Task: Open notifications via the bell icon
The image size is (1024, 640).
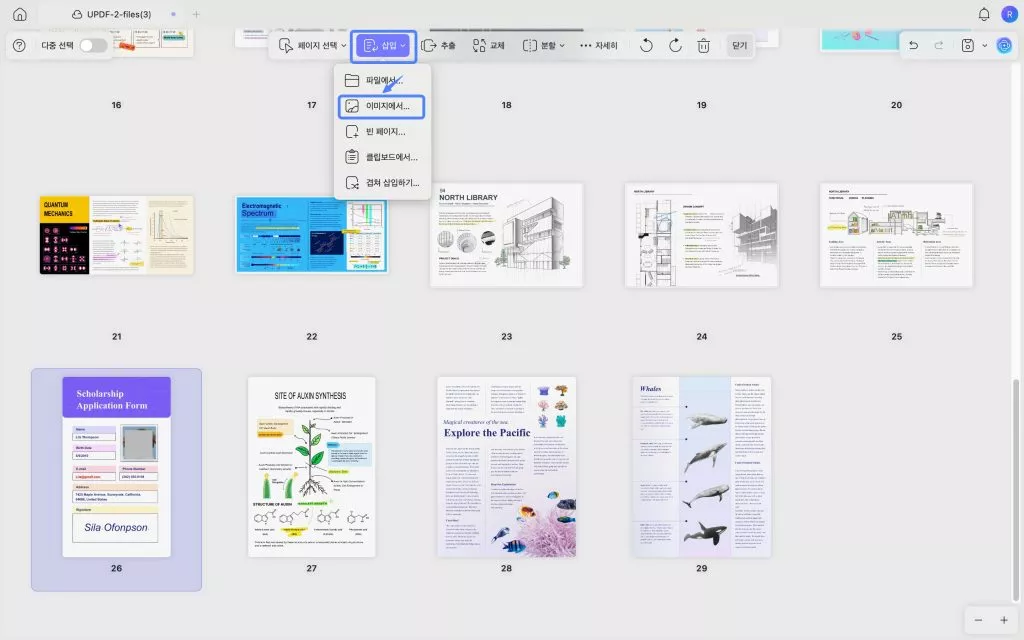Action: click(986, 14)
